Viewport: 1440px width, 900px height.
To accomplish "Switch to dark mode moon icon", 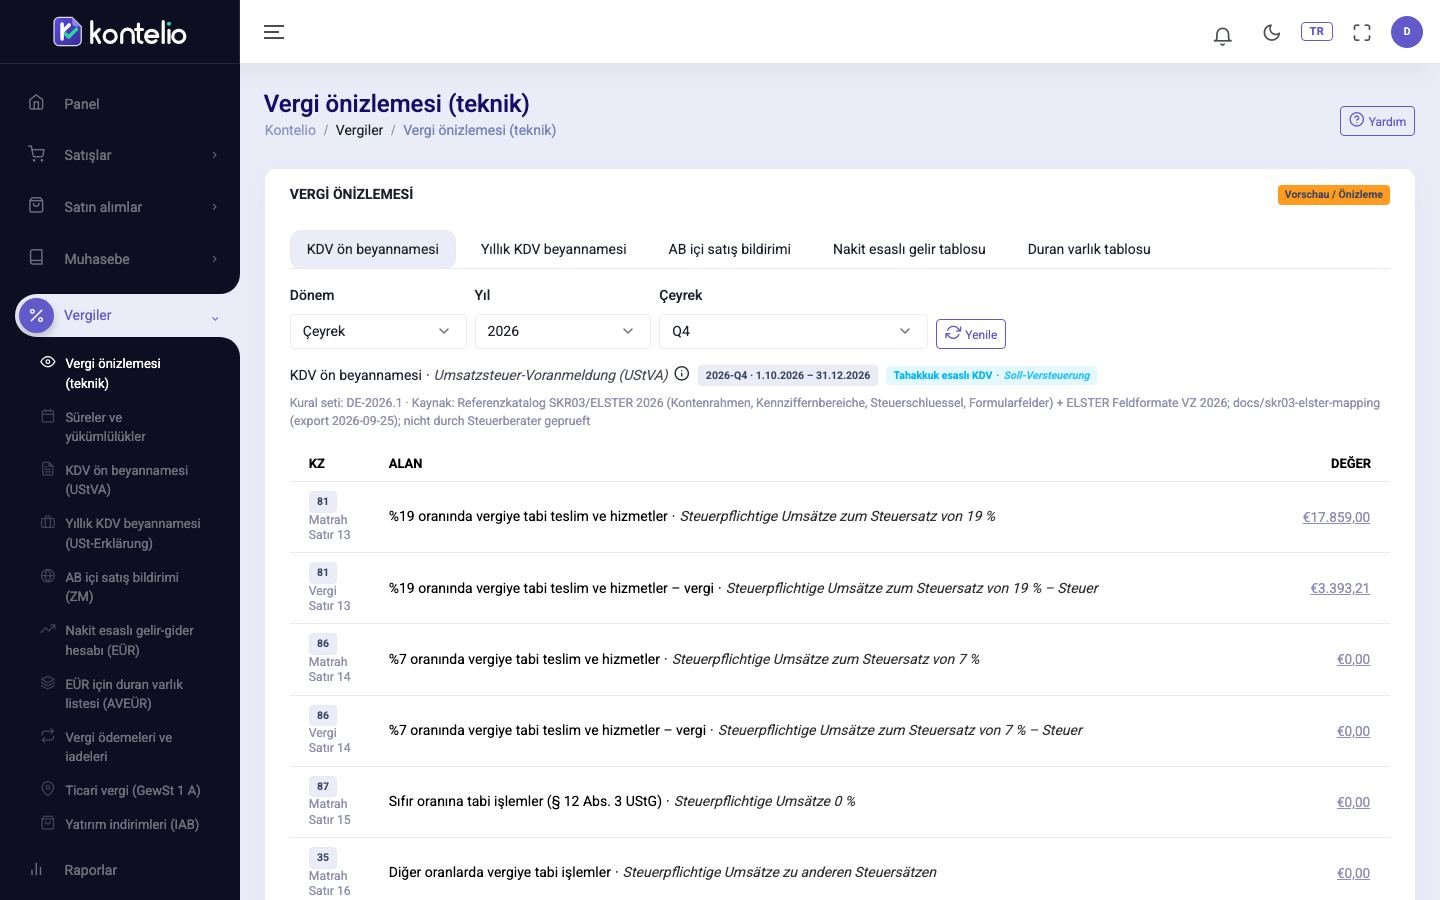I will point(1272,33).
